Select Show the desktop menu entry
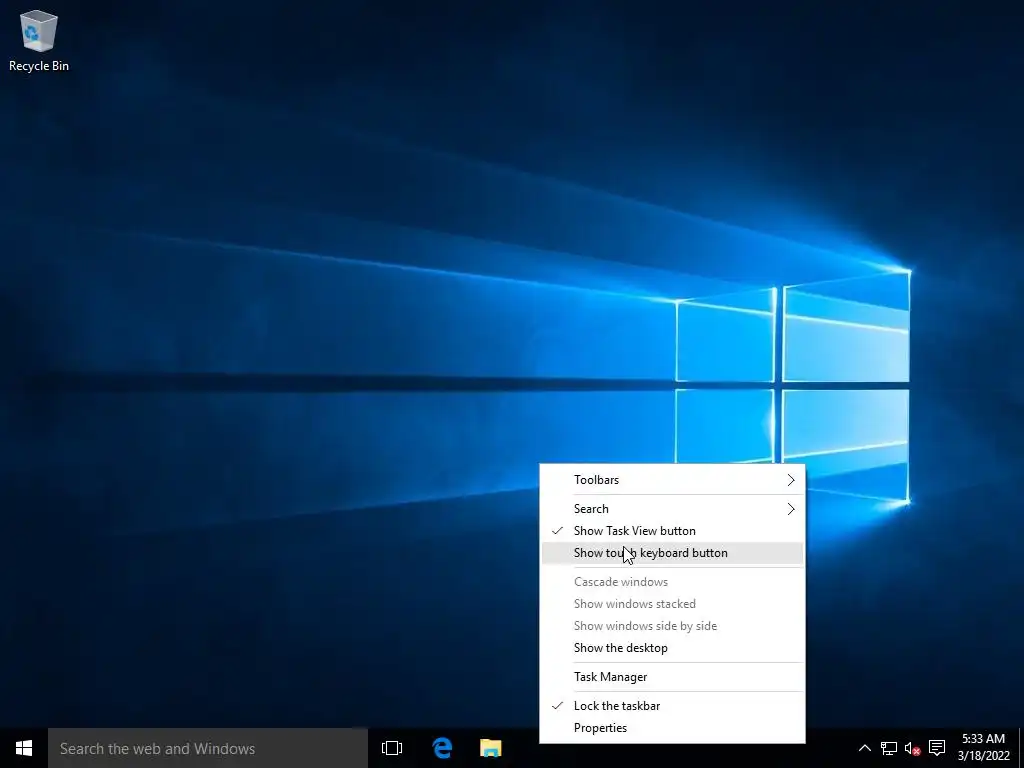 tap(672, 648)
